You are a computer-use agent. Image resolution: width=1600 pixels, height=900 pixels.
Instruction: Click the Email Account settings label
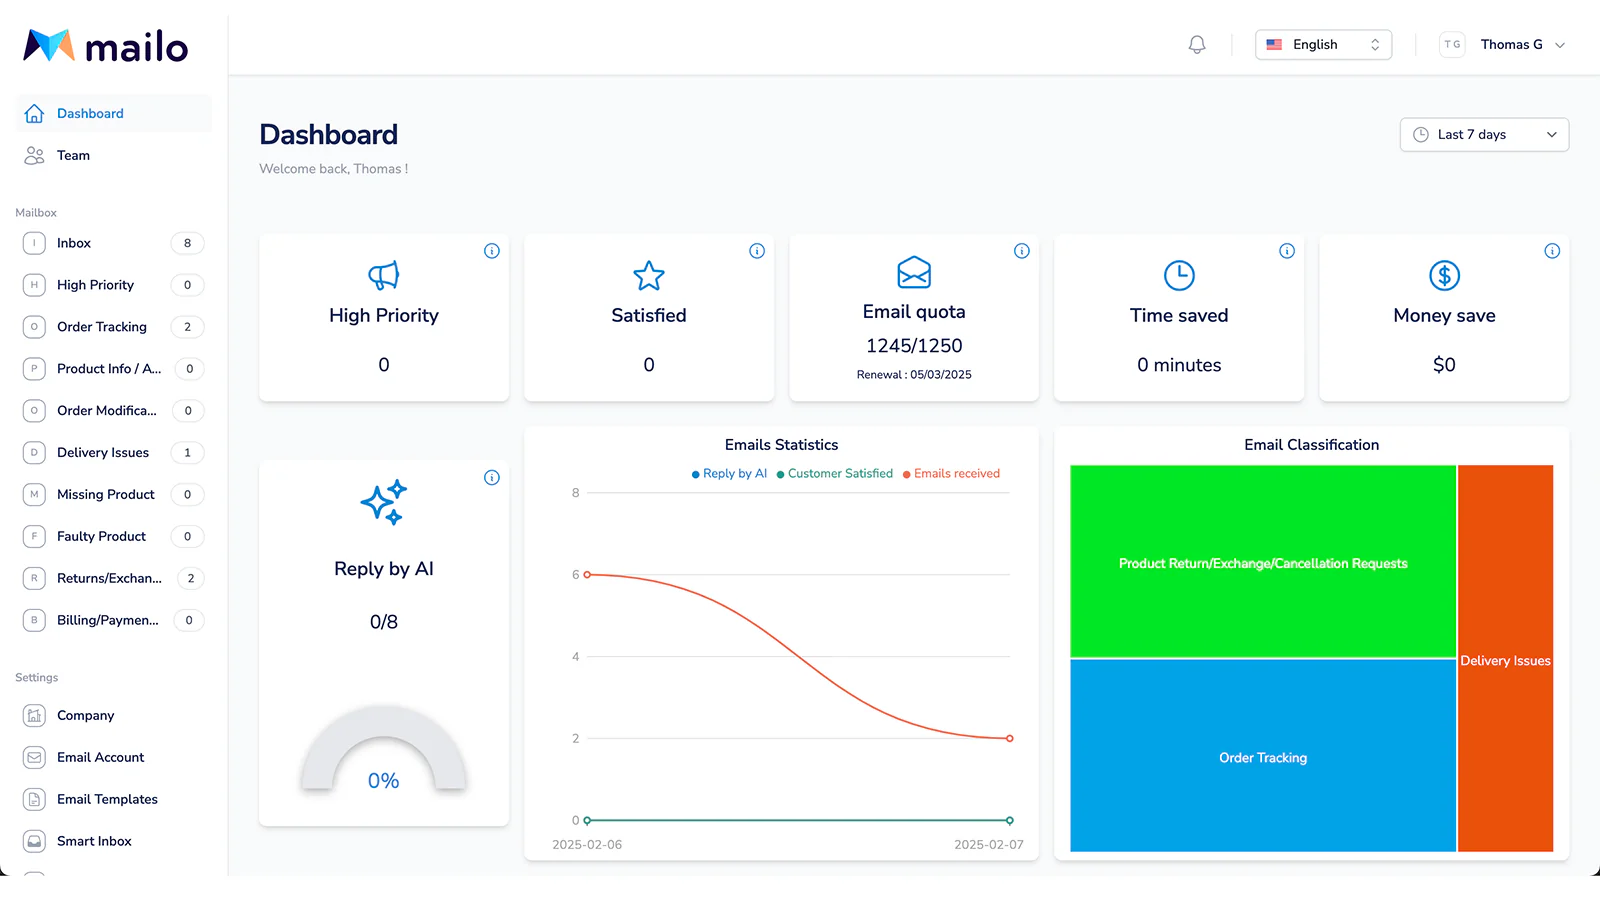[x=101, y=758]
